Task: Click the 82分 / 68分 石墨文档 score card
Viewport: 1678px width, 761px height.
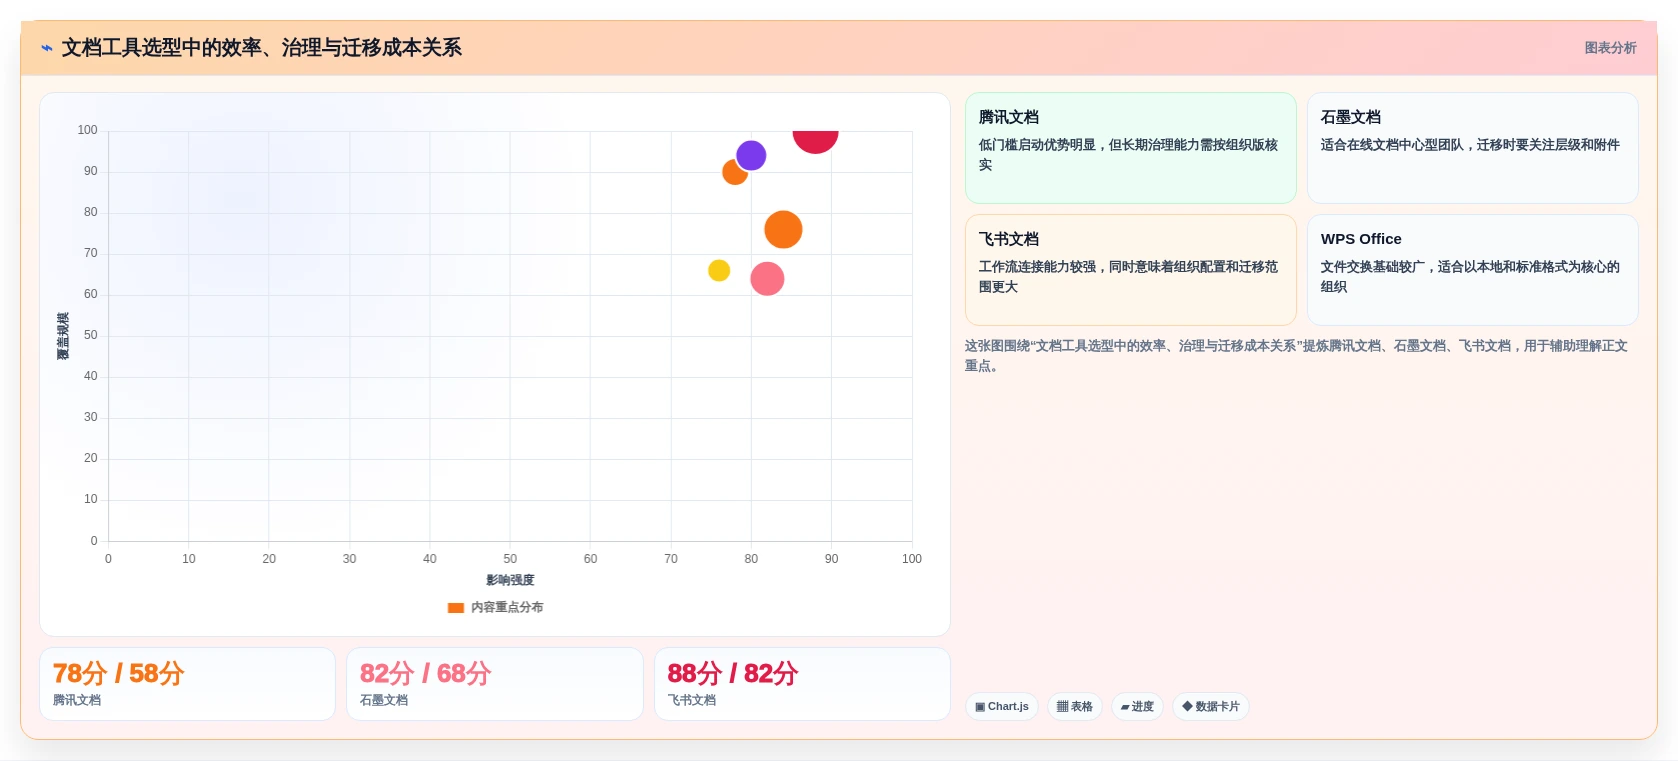Action: (495, 684)
